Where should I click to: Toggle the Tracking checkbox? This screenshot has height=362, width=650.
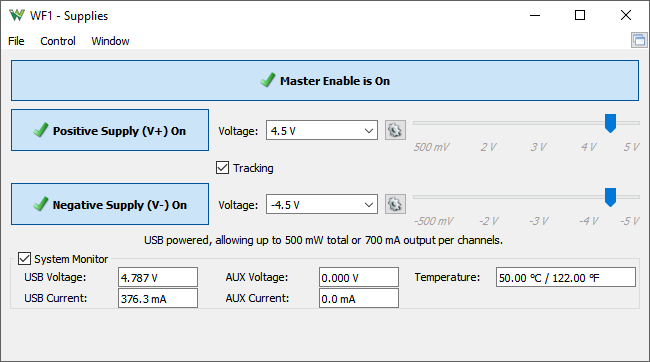pos(222,168)
